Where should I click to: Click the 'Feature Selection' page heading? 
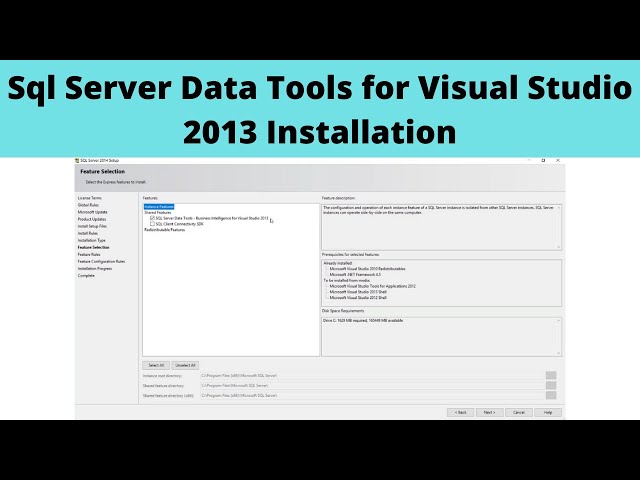[x=102, y=171]
